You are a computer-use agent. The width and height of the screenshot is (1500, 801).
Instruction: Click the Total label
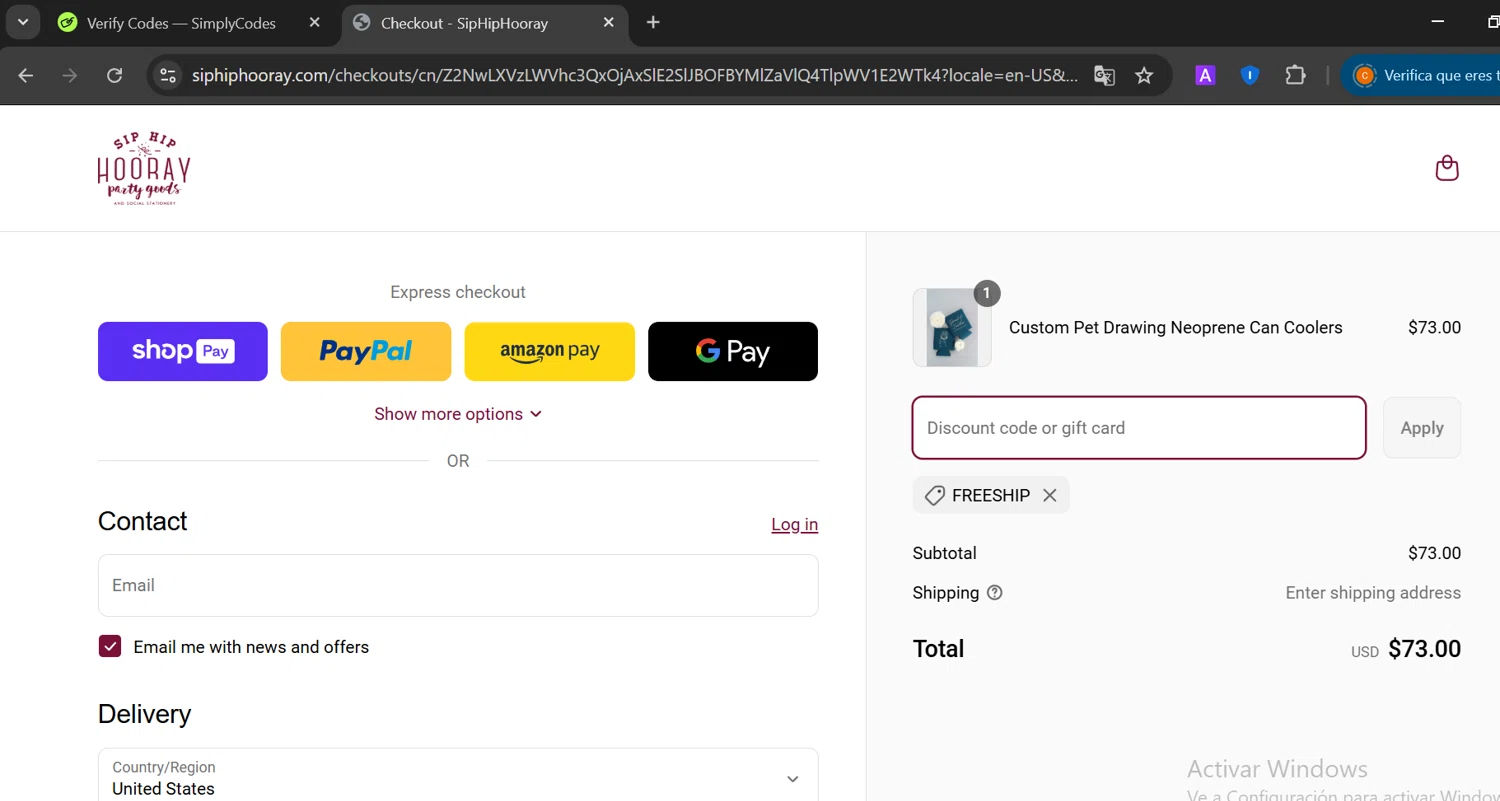[x=939, y=649]
